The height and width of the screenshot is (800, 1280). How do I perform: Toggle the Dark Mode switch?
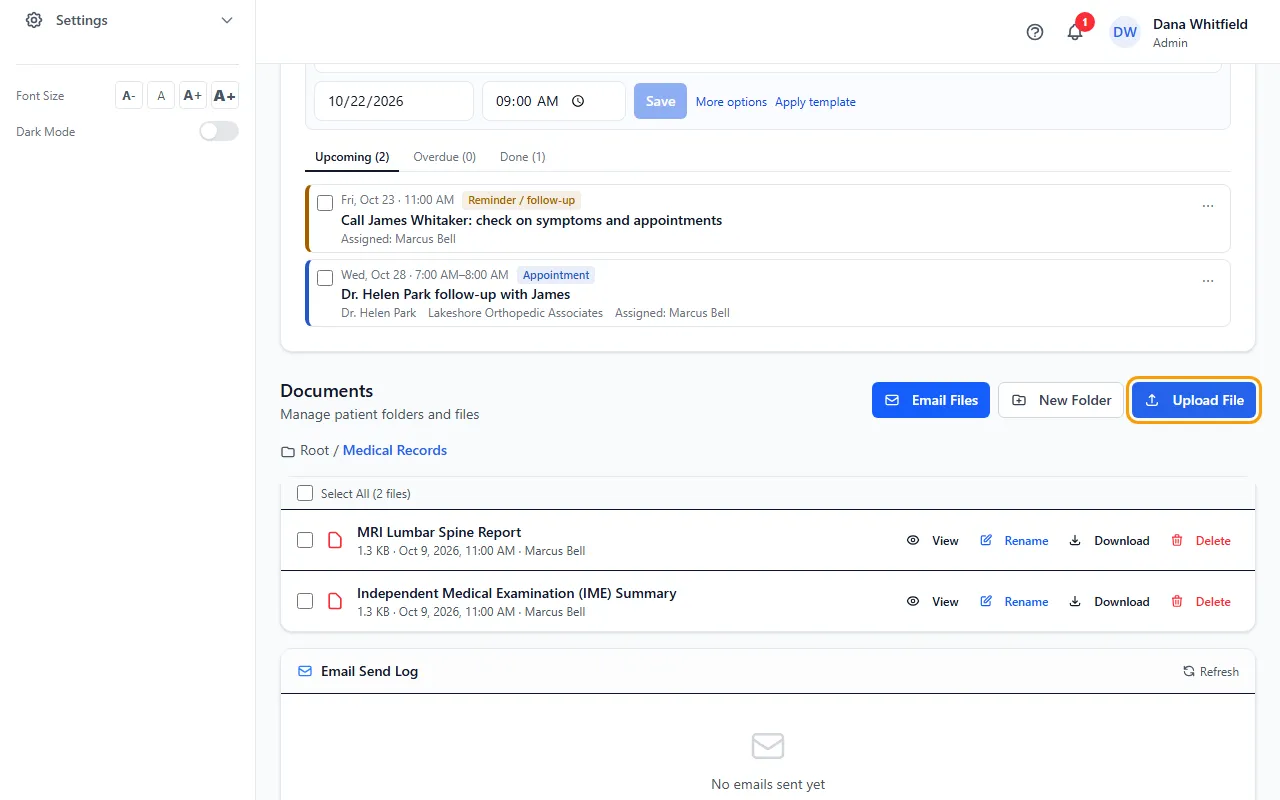(219, 131)
